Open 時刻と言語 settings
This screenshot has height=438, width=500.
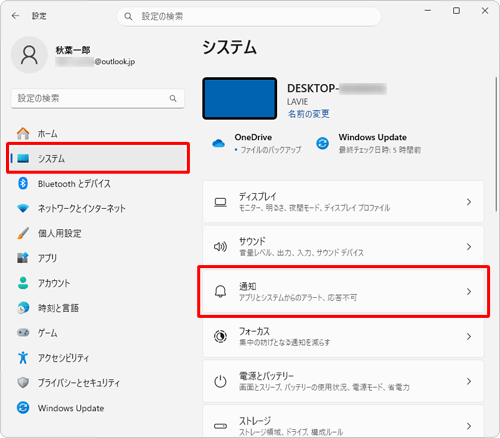click(97, 308)
